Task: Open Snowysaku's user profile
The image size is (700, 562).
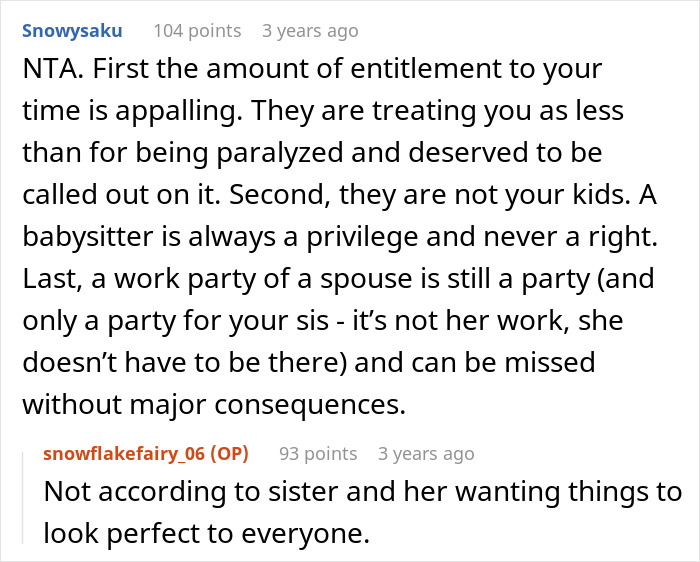Action: 71,31
